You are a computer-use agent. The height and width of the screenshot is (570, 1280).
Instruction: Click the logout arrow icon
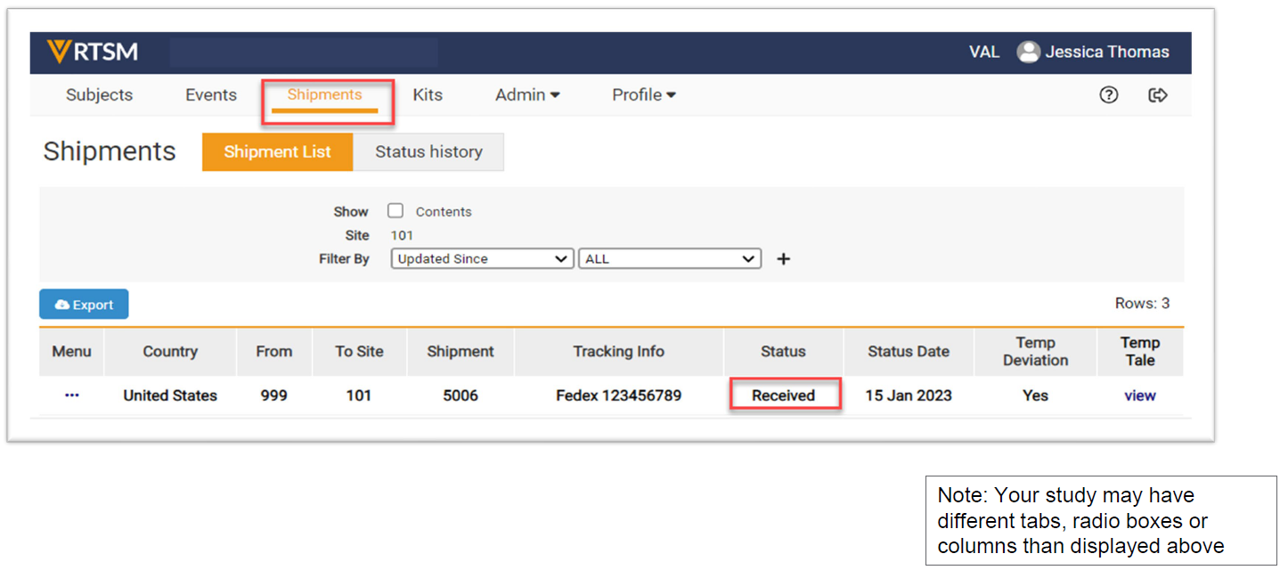1158,95
